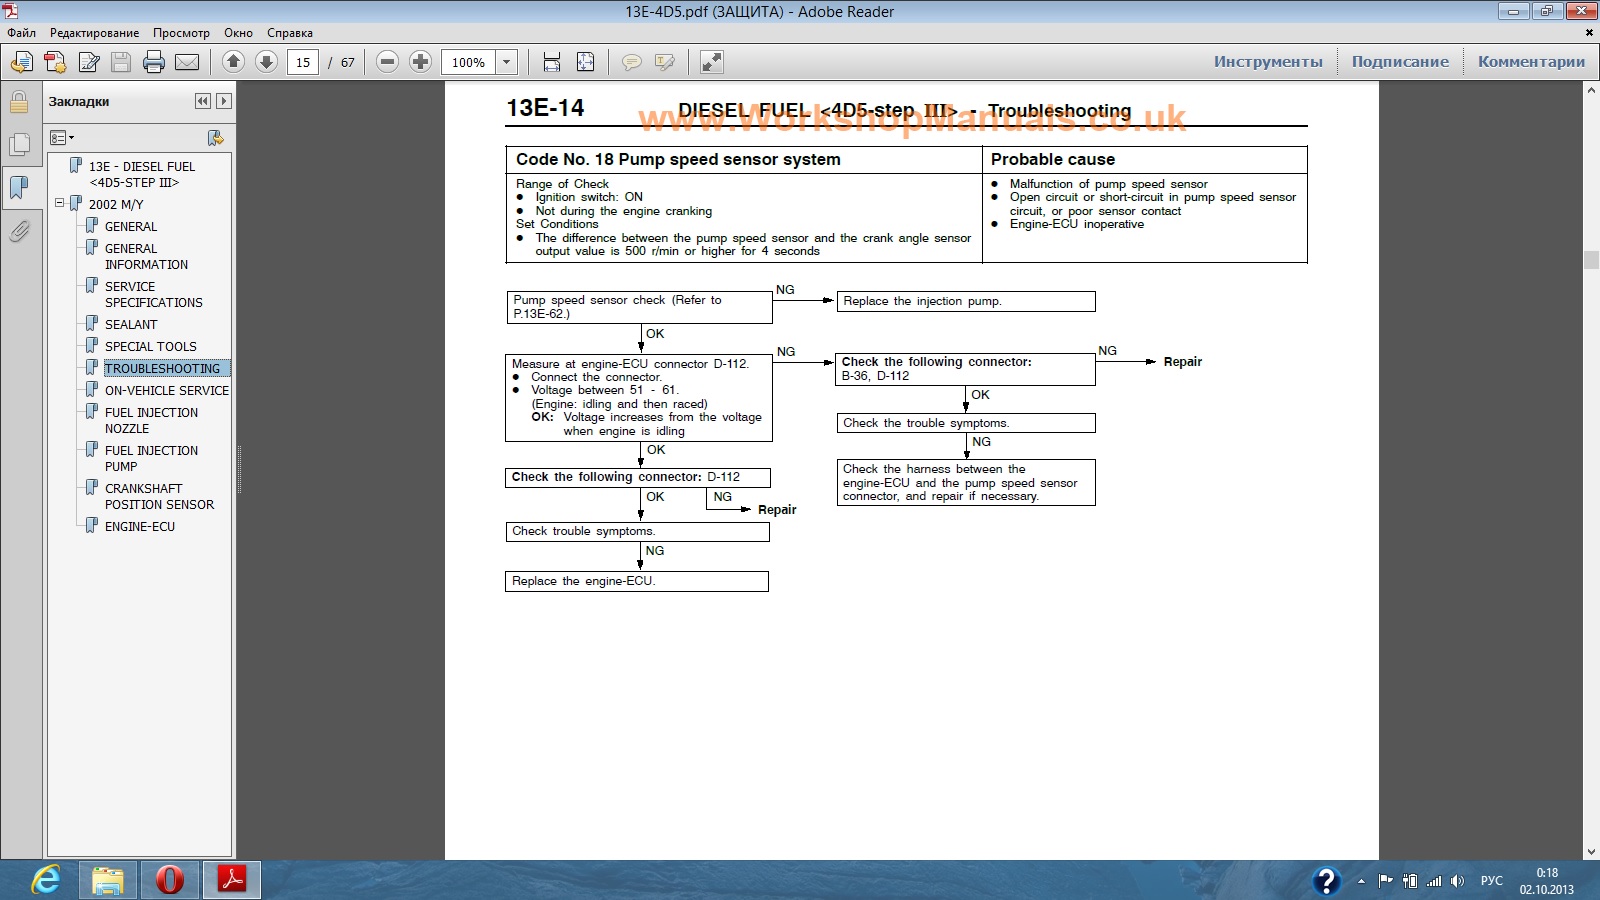Send file by email envelope icon
Viewport: 1600px width, 900px height.
(187, 62)
